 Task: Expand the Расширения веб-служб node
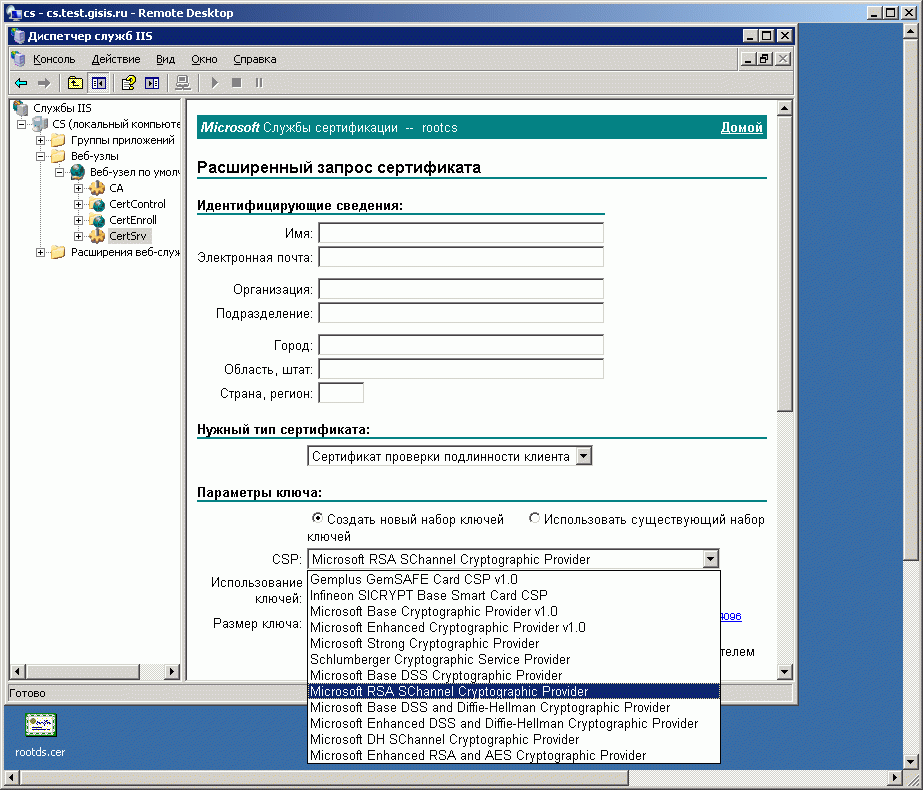(41, 252)
